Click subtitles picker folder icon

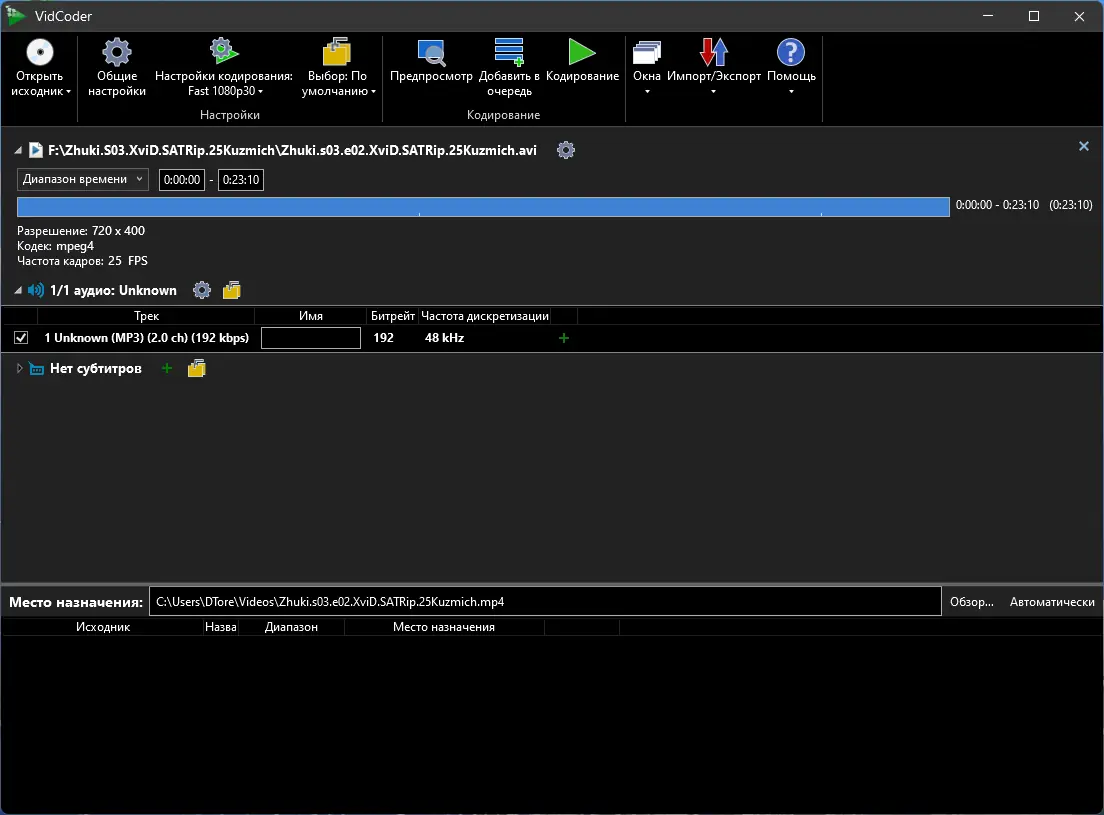click(x=196, y=368)
